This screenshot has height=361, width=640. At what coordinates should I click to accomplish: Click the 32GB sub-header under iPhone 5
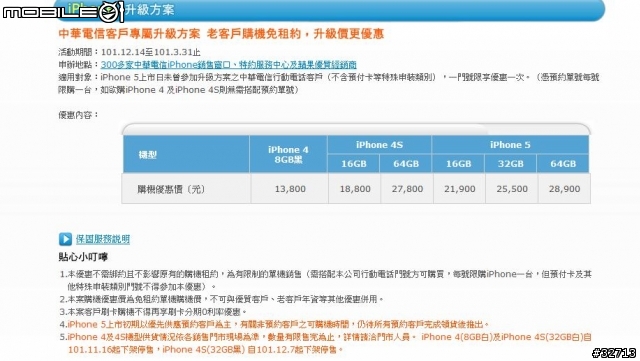click(511, 164)
